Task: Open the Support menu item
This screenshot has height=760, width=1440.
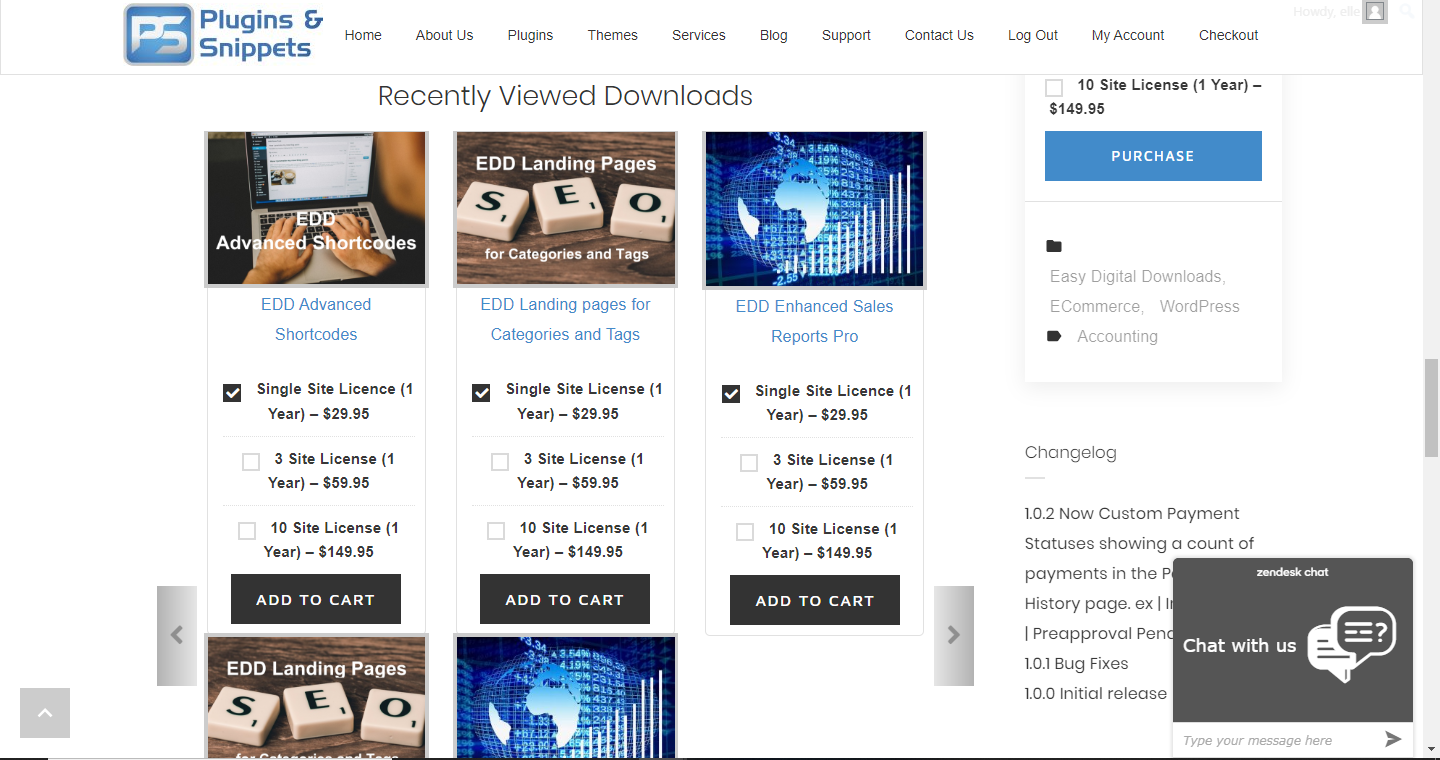Action: click(x=846, y=35)
